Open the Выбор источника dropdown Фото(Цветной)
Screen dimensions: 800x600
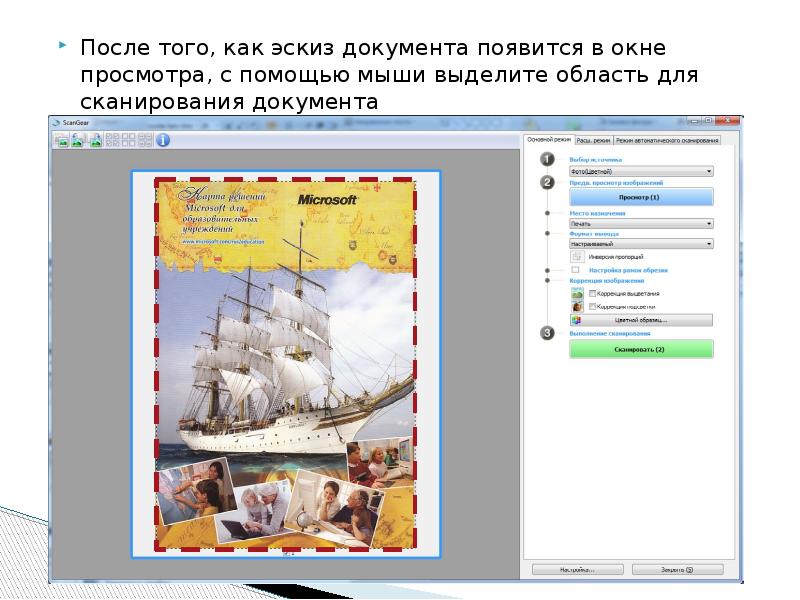coord(641,171)
